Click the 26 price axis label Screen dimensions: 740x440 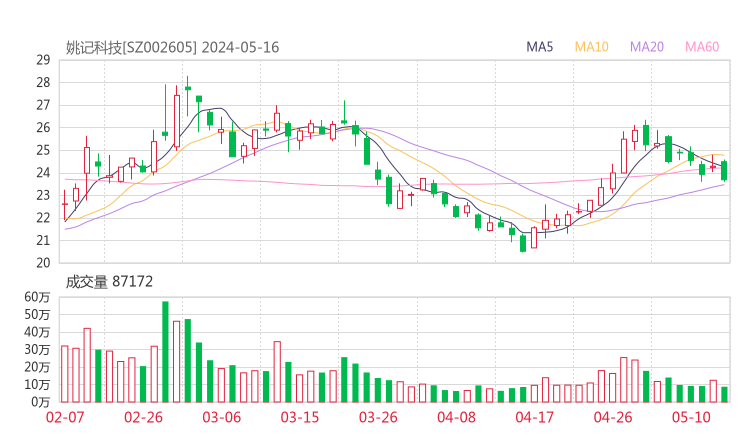(43, 127)
